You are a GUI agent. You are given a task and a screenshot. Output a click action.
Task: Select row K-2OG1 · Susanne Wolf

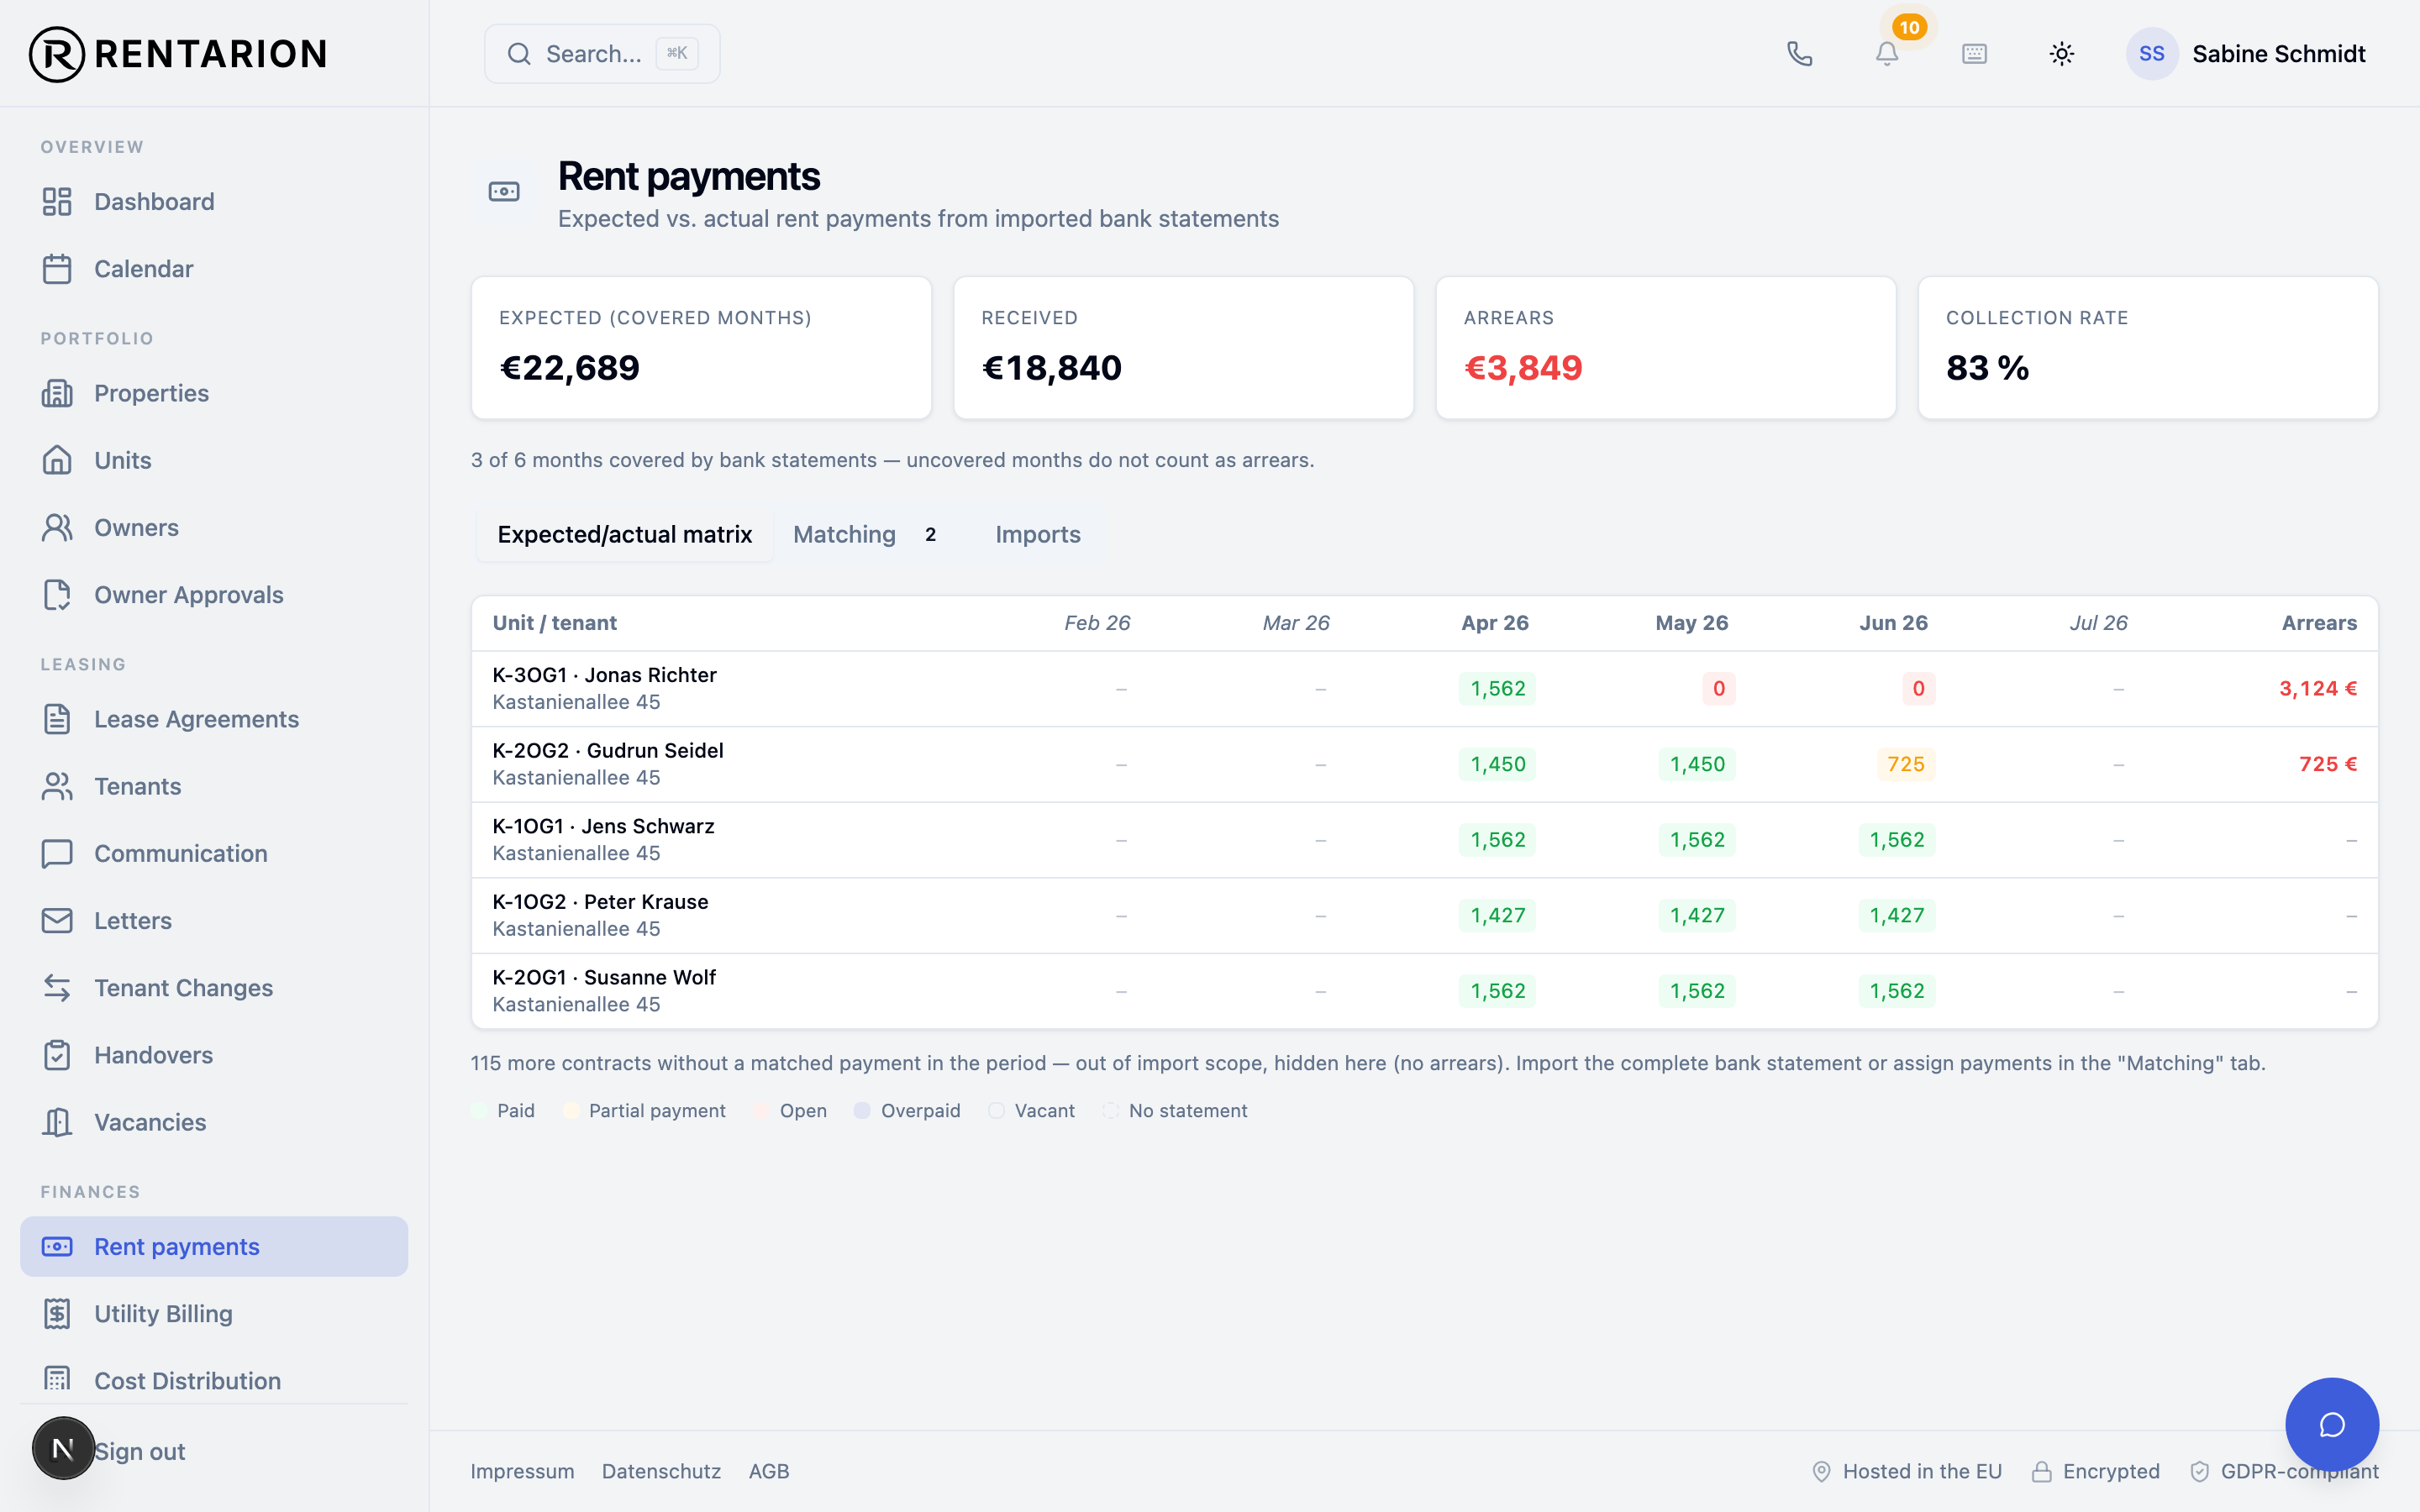pyautogui.click(x=1424, y=991)
